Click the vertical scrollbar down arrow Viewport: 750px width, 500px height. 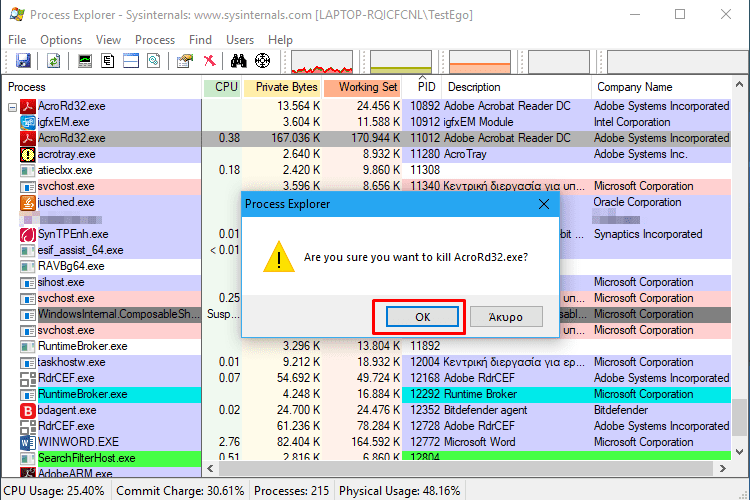coord(739,452)
